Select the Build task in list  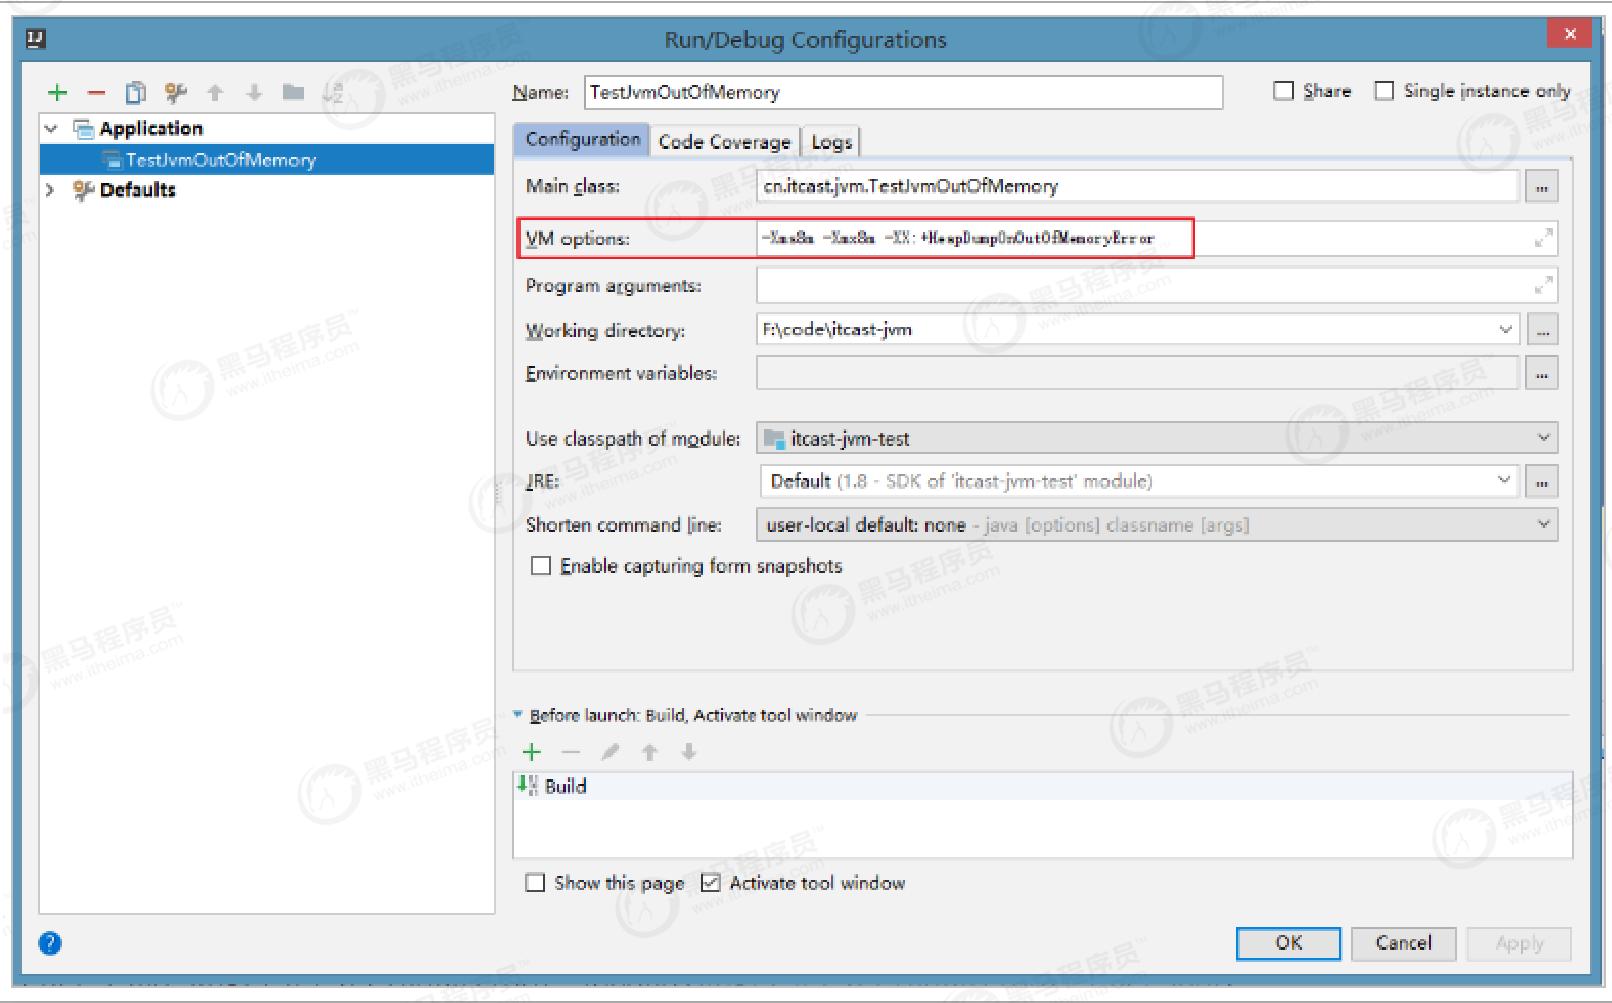pyautogui.click(x=1042, y=786)
